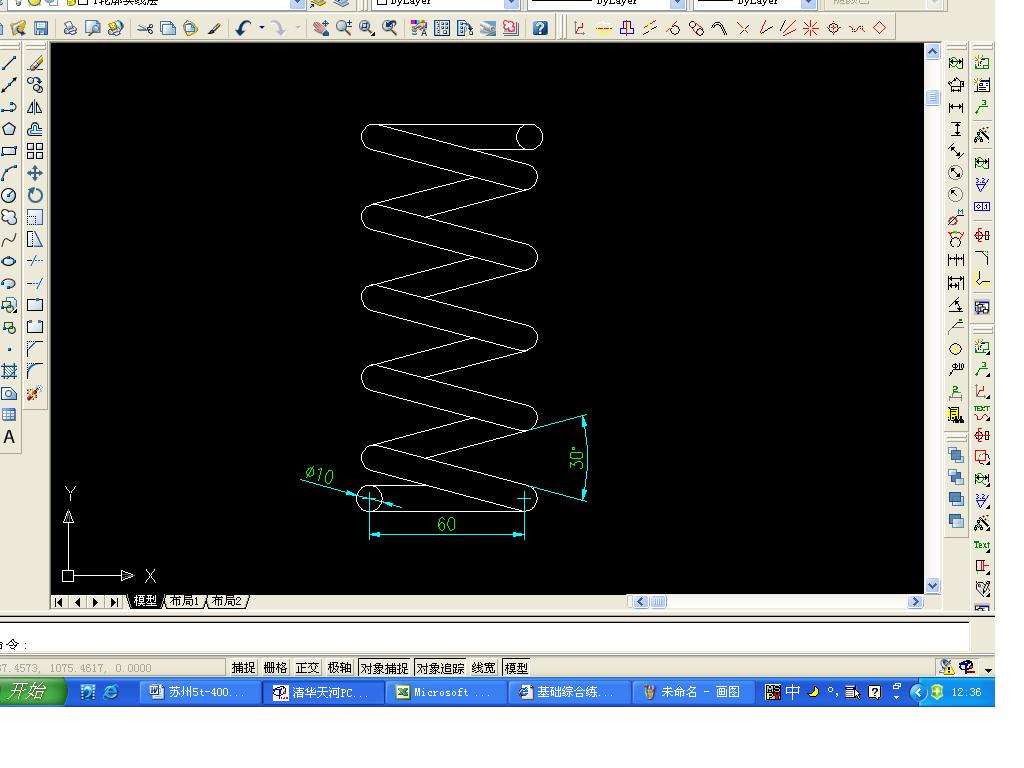This screenshot has height=768, width=1024.
Task: Toggle 对象捕捉 object snap in status bar
Action: (x=384, y=668)
